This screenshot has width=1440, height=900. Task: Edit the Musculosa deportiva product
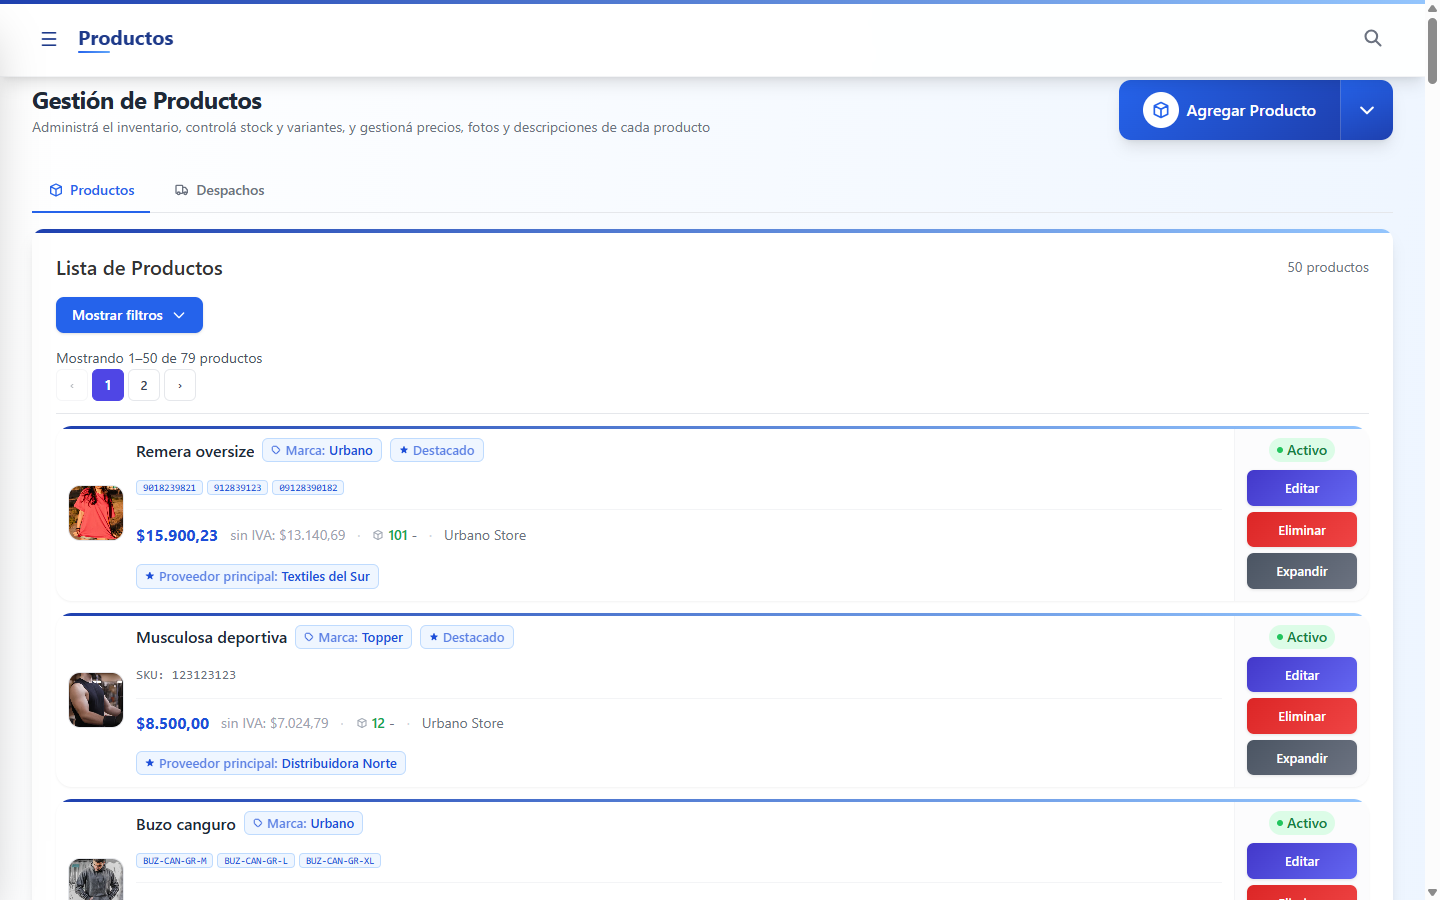click(x=1302, y=675)
